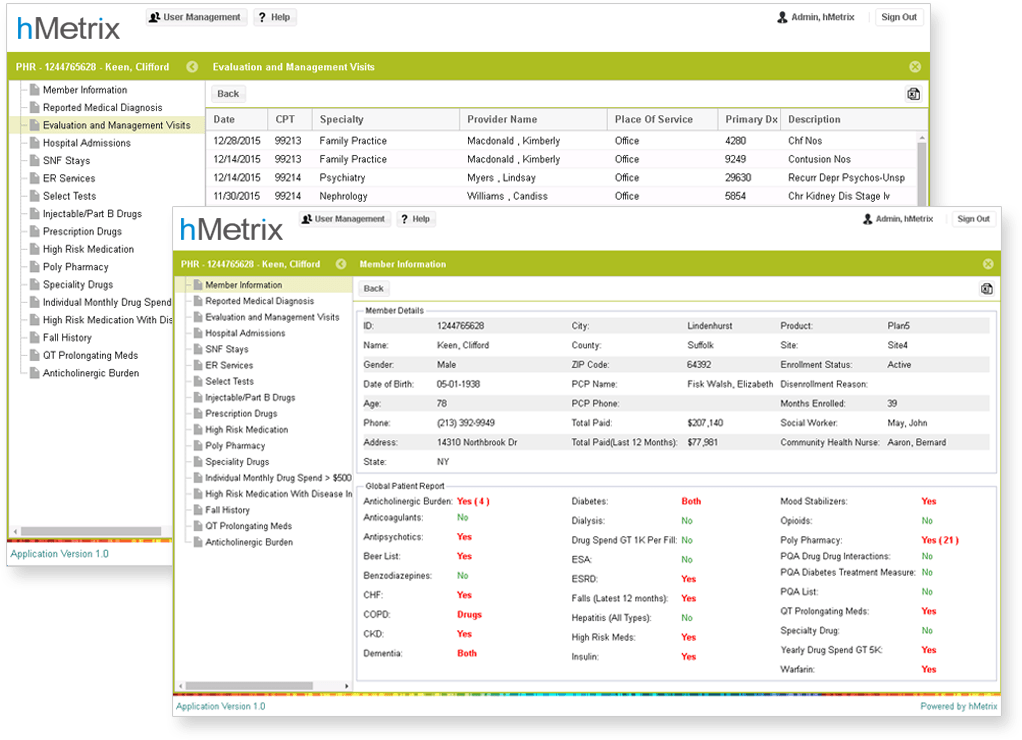Open Prescription Drugs in back window sidebar
Screen dimensions: 1022x740
[x=82, y=231]
